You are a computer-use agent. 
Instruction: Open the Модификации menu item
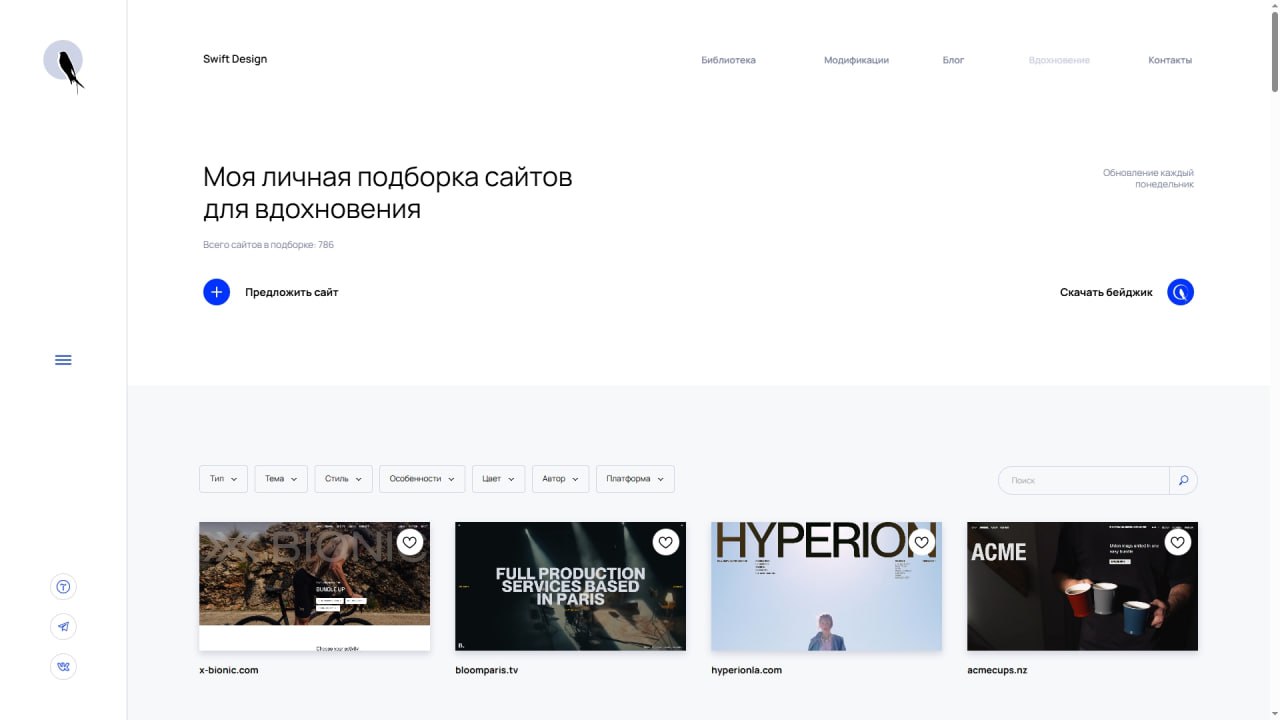pyautogui.click(x=856, y=60)
